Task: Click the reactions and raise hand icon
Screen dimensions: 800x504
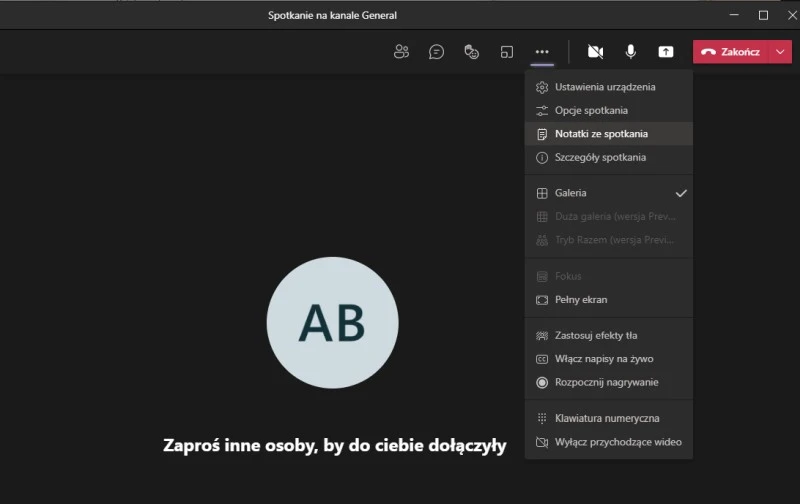Action: click(x=472, y=52)
